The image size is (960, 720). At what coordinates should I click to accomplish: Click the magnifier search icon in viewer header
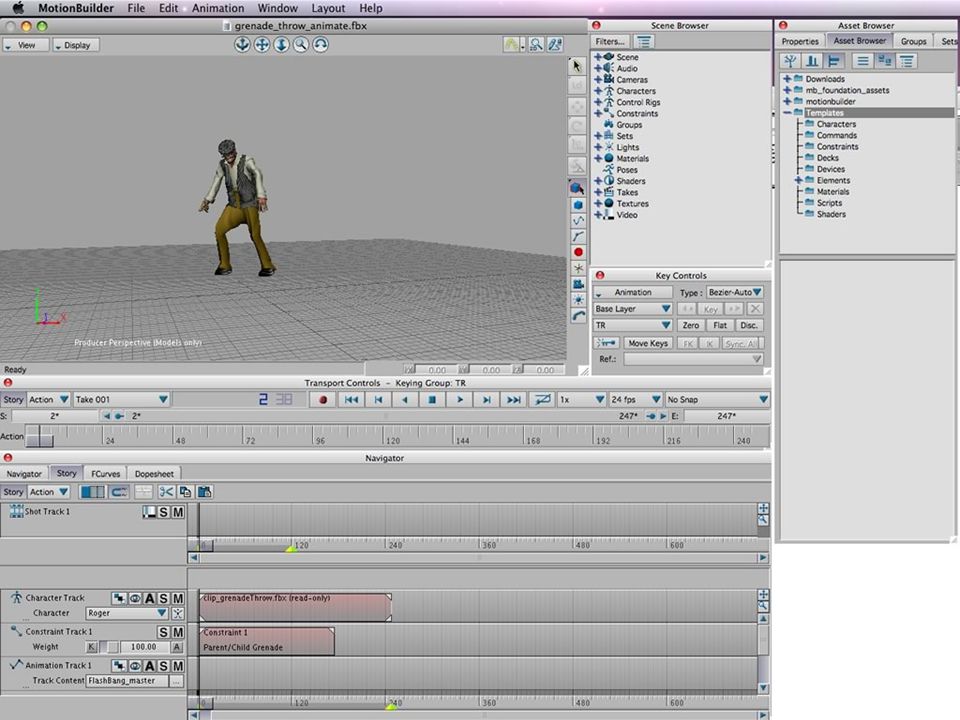click(536, 45)
